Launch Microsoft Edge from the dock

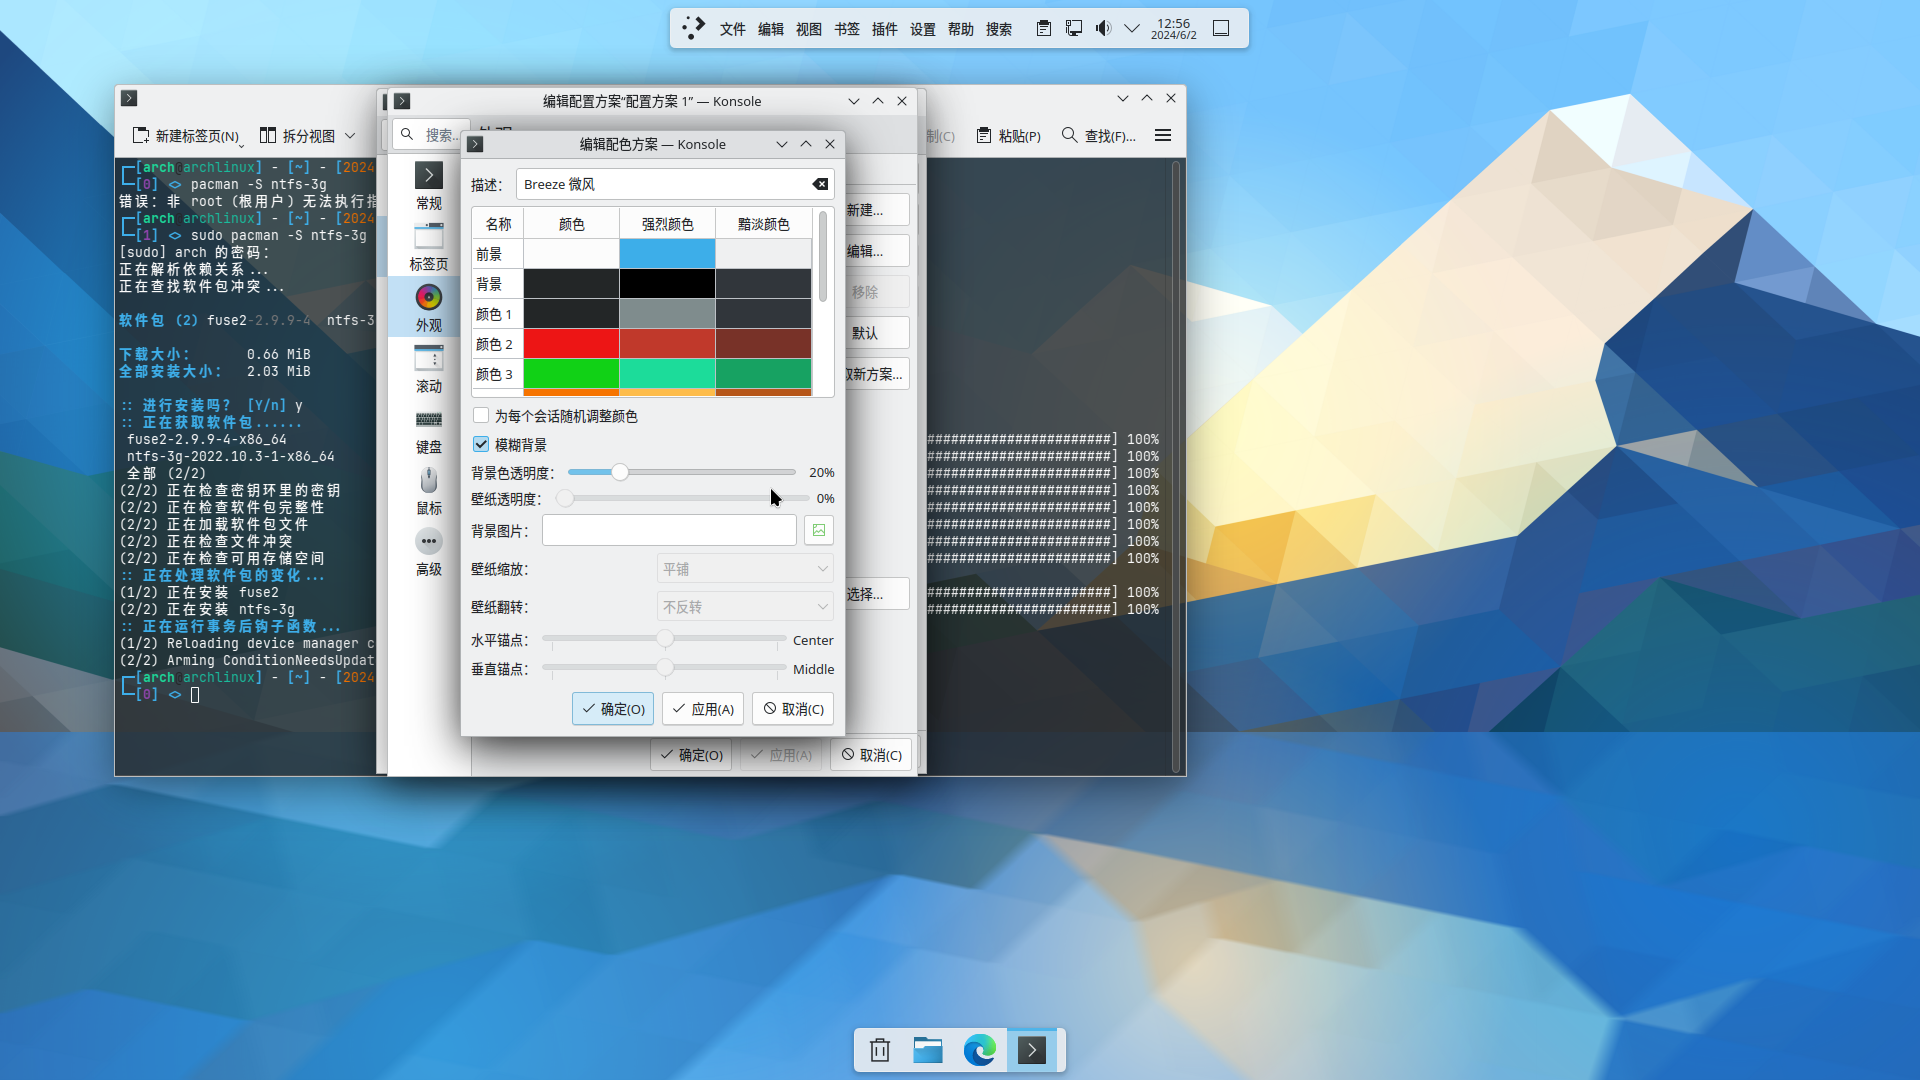pos(979,1050)
